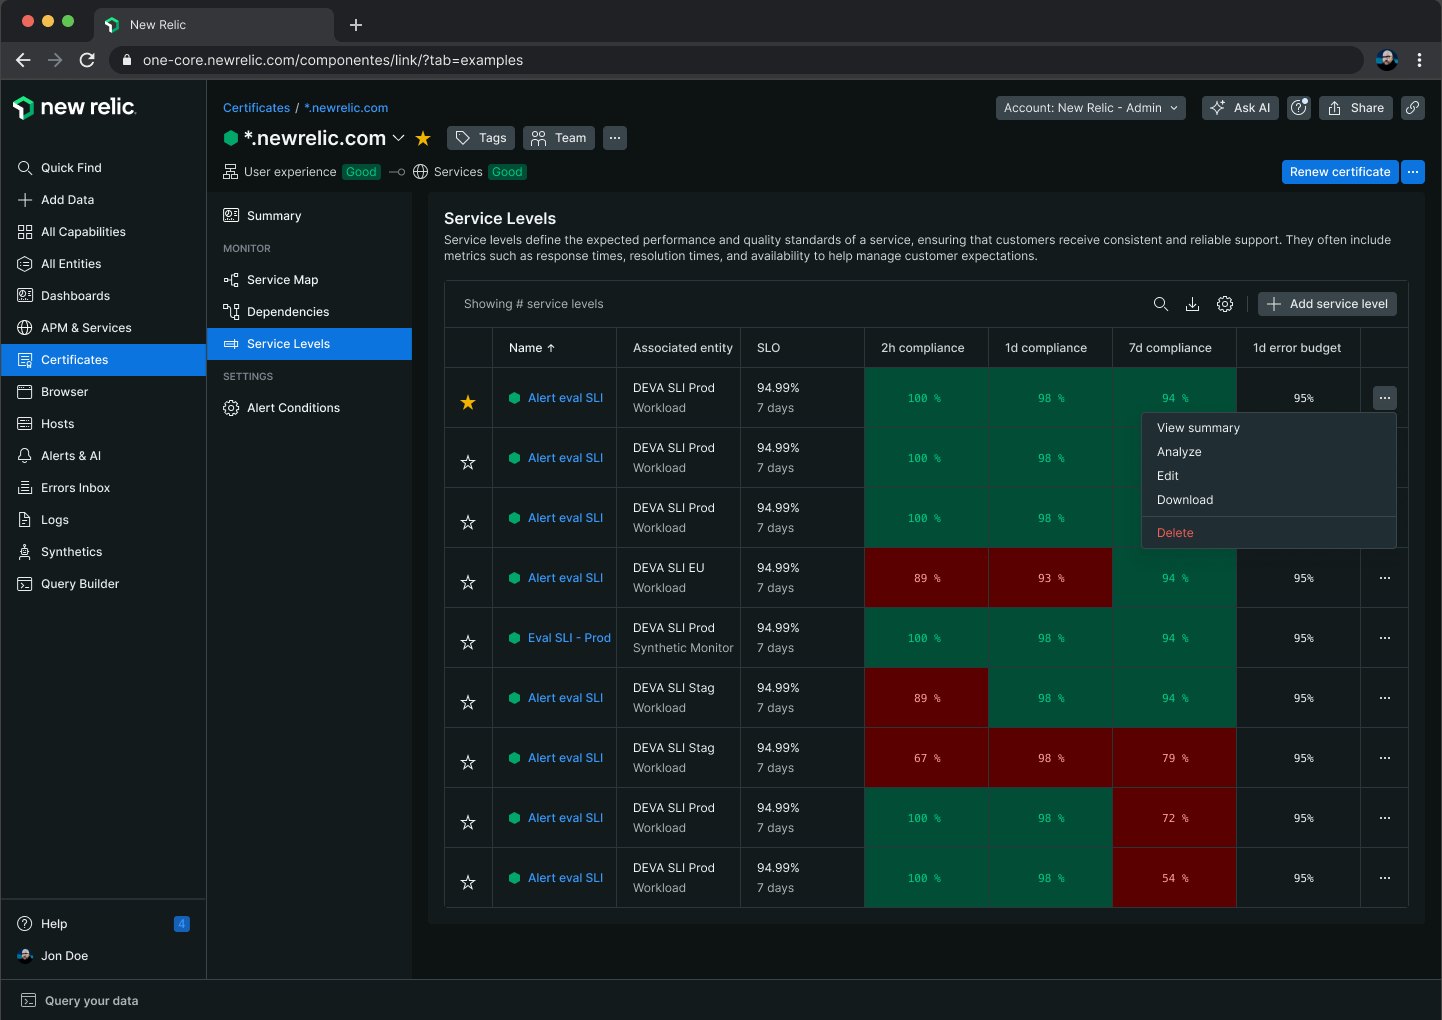The image size is (1442, 1020).
Task: Go back with the browser back arrow
Action: [x=23, y=60]
